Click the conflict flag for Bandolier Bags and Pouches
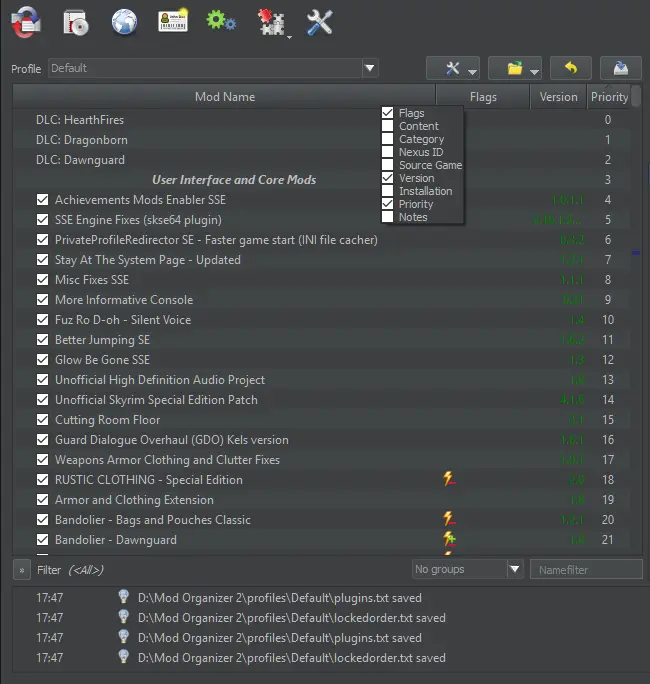650x684 pixels. 449,519
